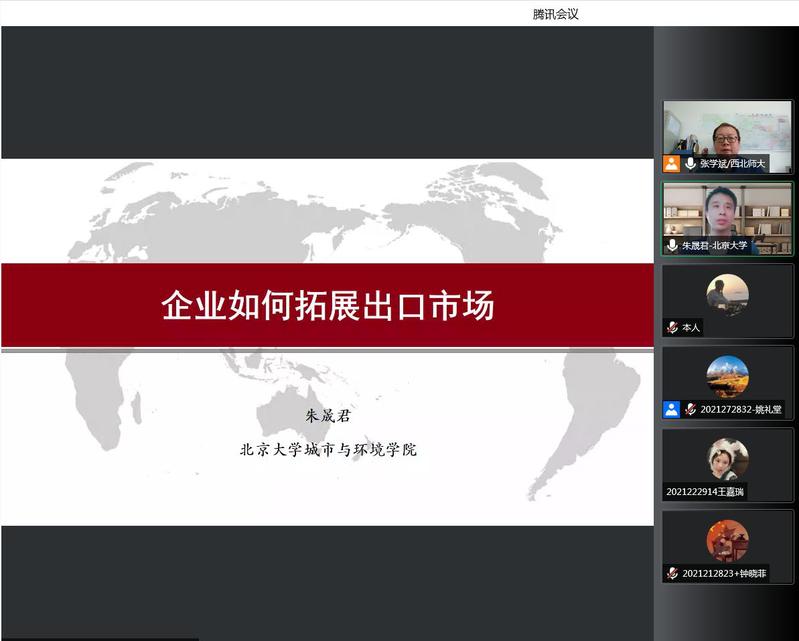Click microphone icon beside 朱晟君-北京大学
This screenshot has height=641, width=799.
(x=672, y=245)
